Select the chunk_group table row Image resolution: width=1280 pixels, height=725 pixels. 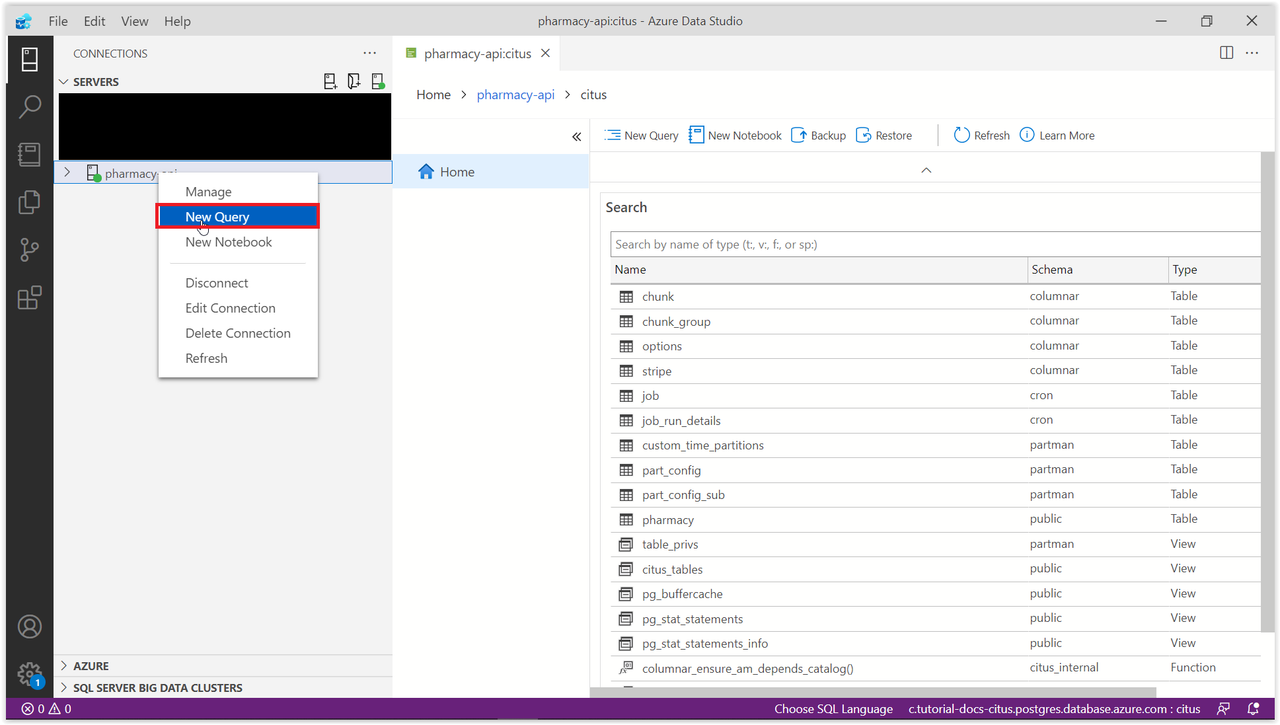(x=935, y=321)
